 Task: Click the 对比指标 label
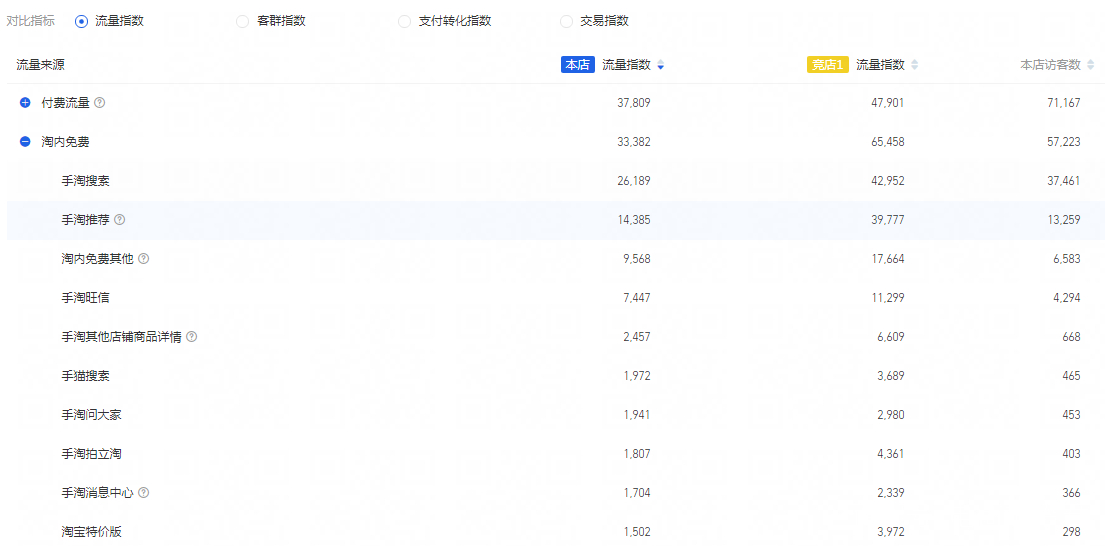tap(30, 21)
